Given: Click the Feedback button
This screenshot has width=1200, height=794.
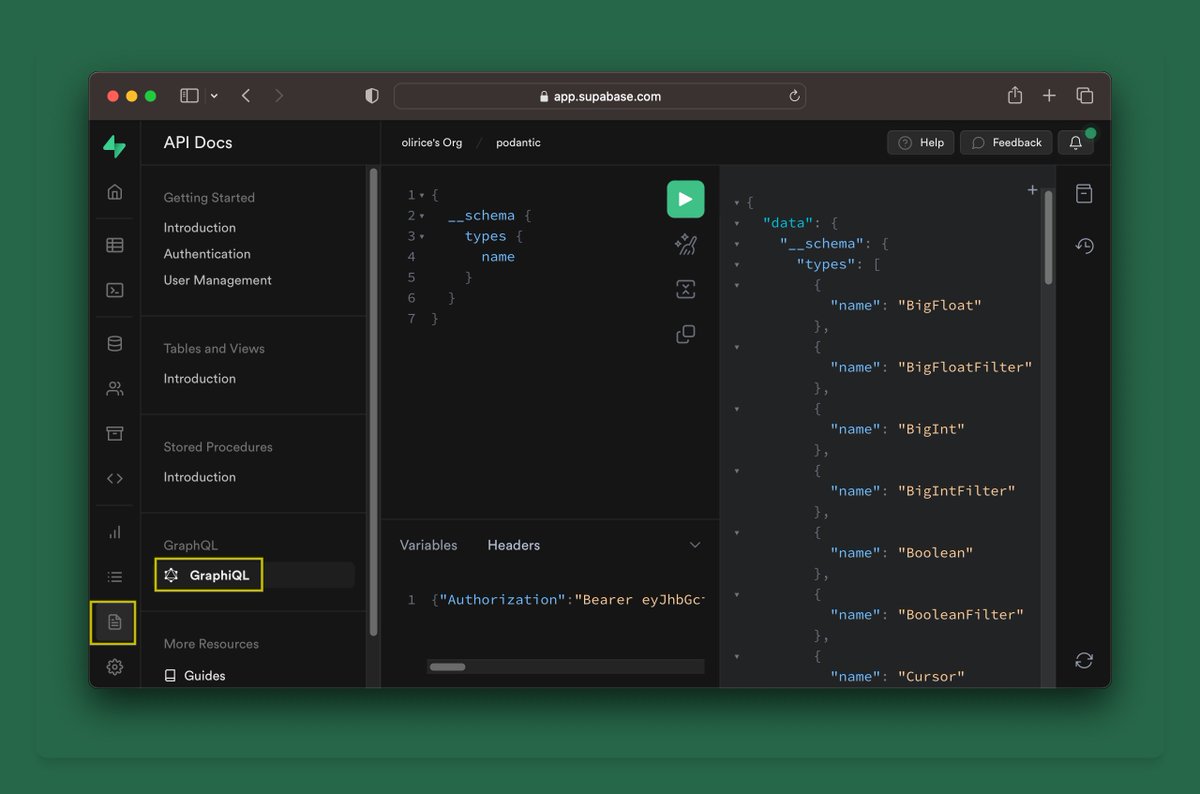Looking at the screenshot, I should [1007, 143].
